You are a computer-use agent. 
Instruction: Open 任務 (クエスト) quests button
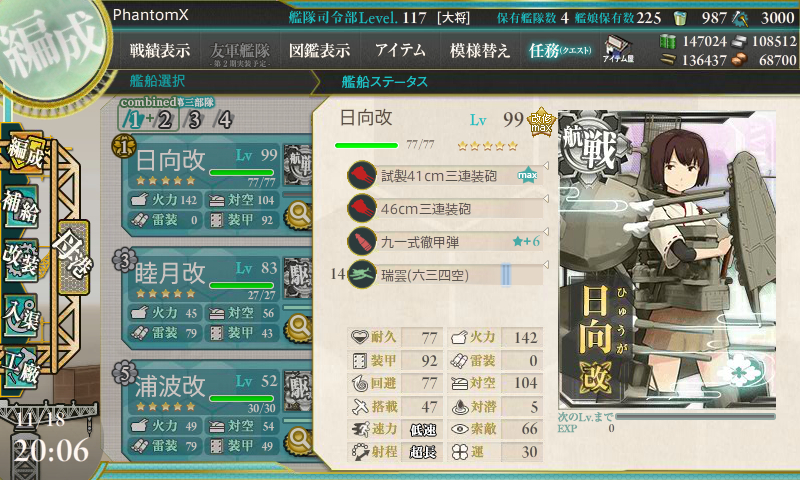coord(560,50)
